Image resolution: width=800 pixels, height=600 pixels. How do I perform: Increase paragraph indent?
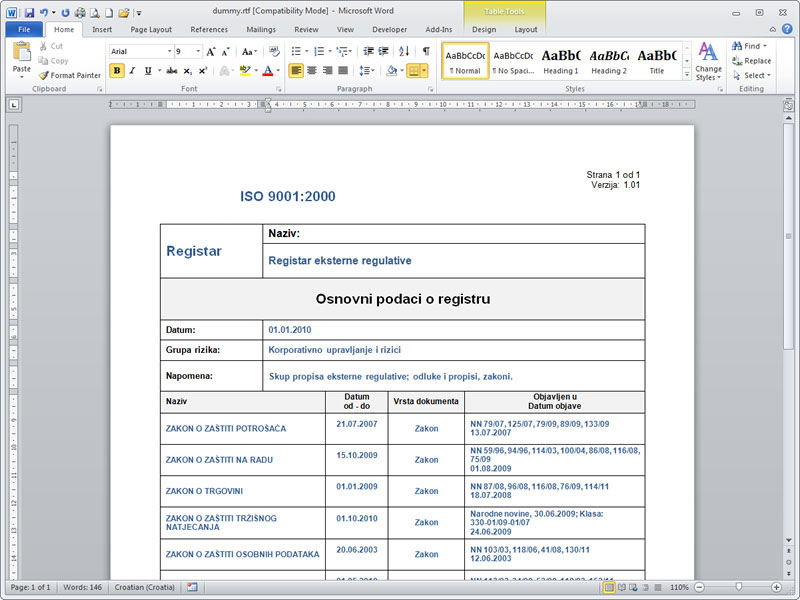point(383,51)
